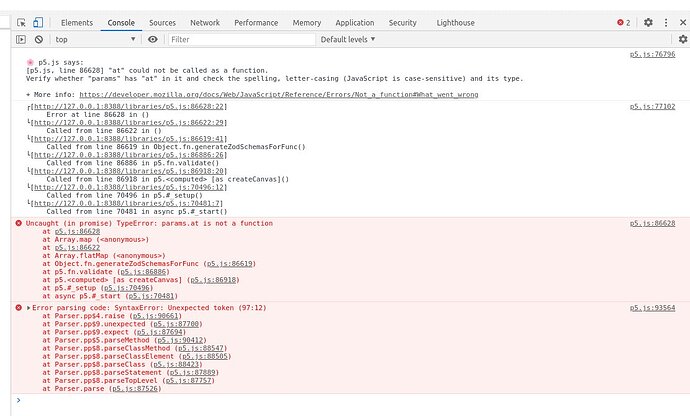Click error icon beside Error parsing code
This screenshot has width=690, height=416.
click(18, 308)
